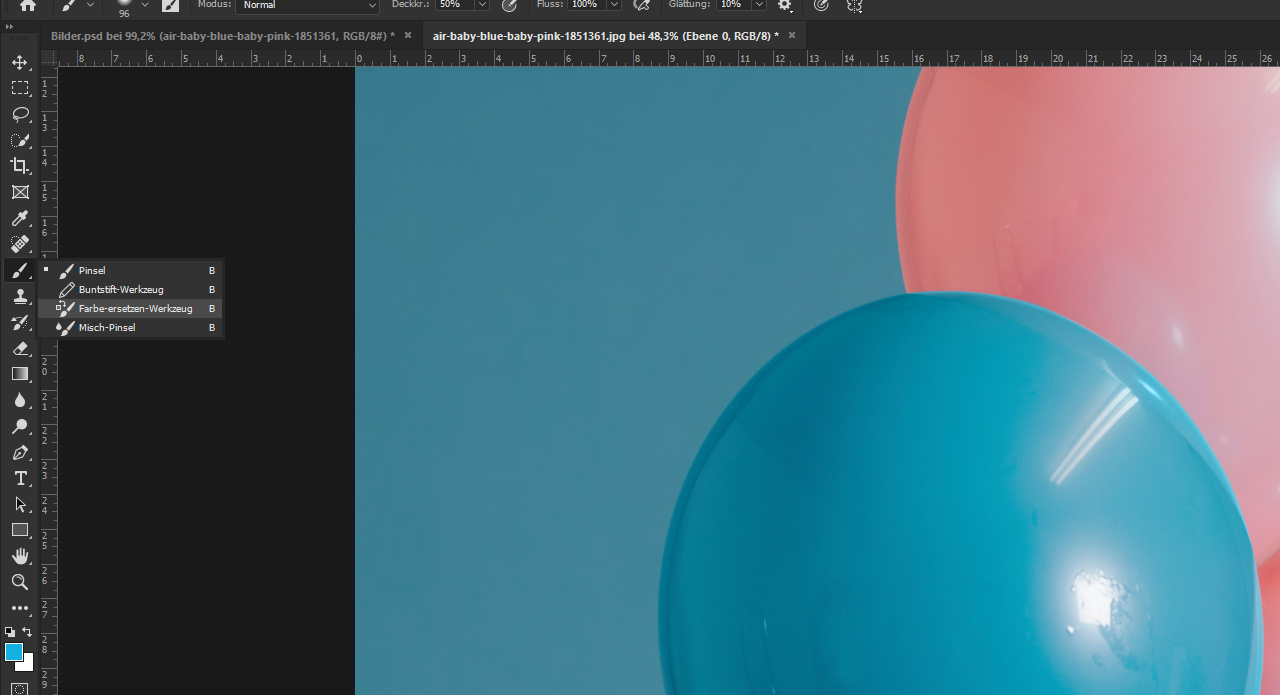1280x695 pixels.
Task: Toggle pressure for opacity button
Action: pyautogui.click(x=510, y=5)
